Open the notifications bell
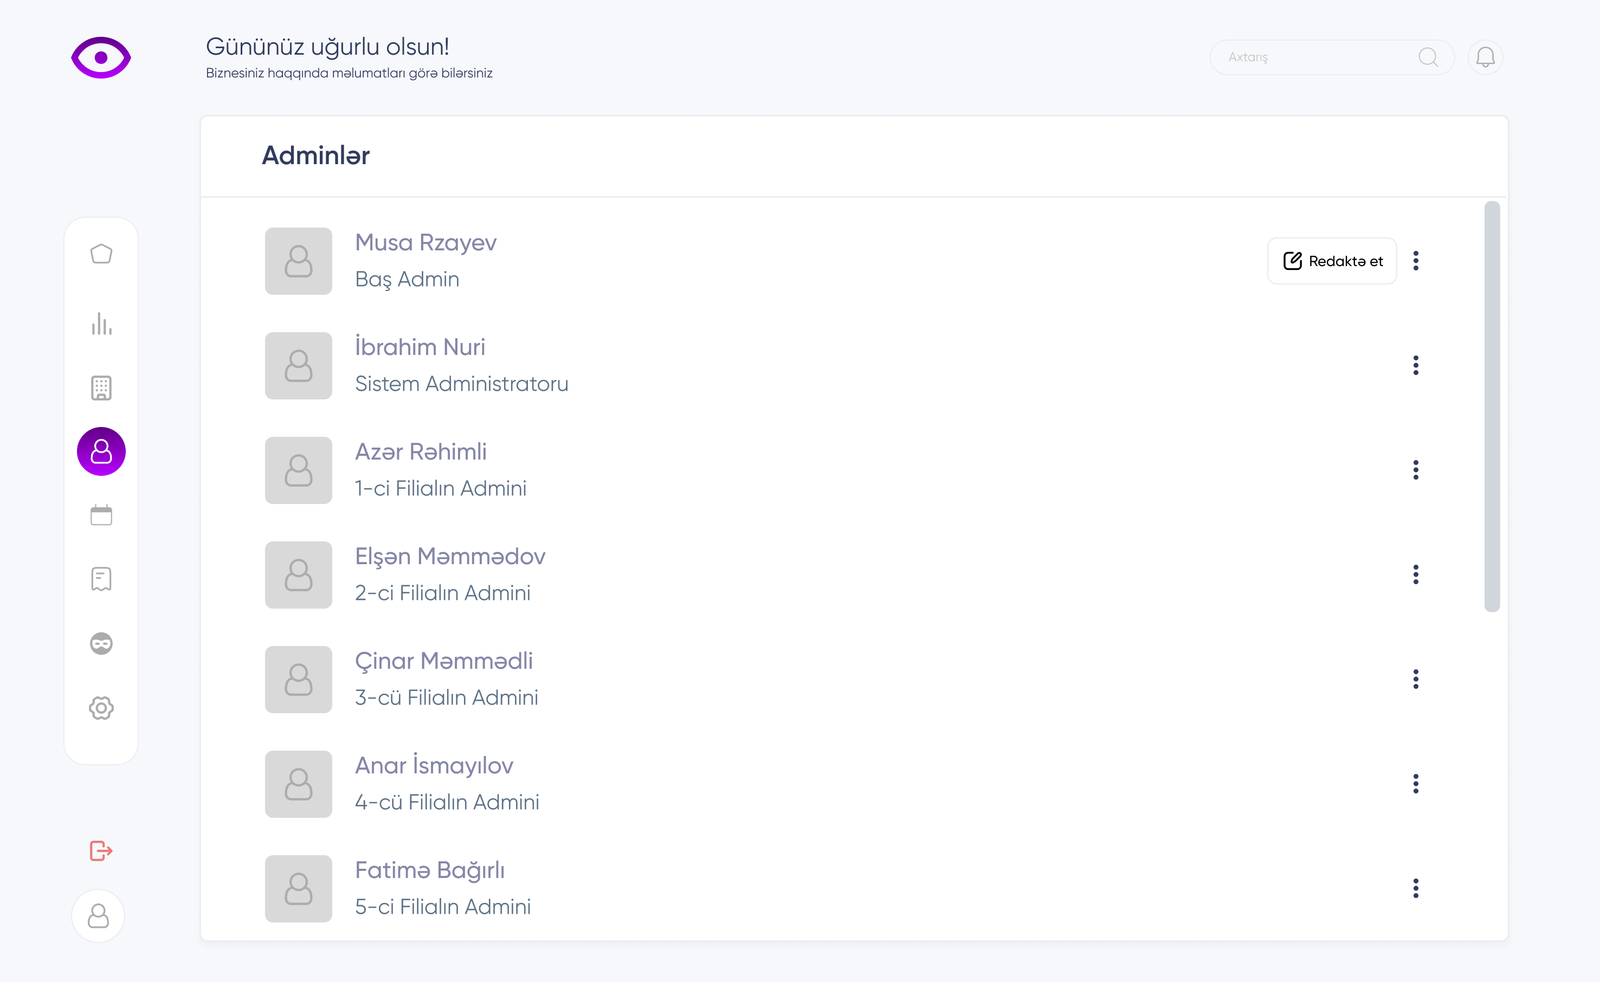The width and height of the screenshot is (1600, 982). tap(1485, 57)
